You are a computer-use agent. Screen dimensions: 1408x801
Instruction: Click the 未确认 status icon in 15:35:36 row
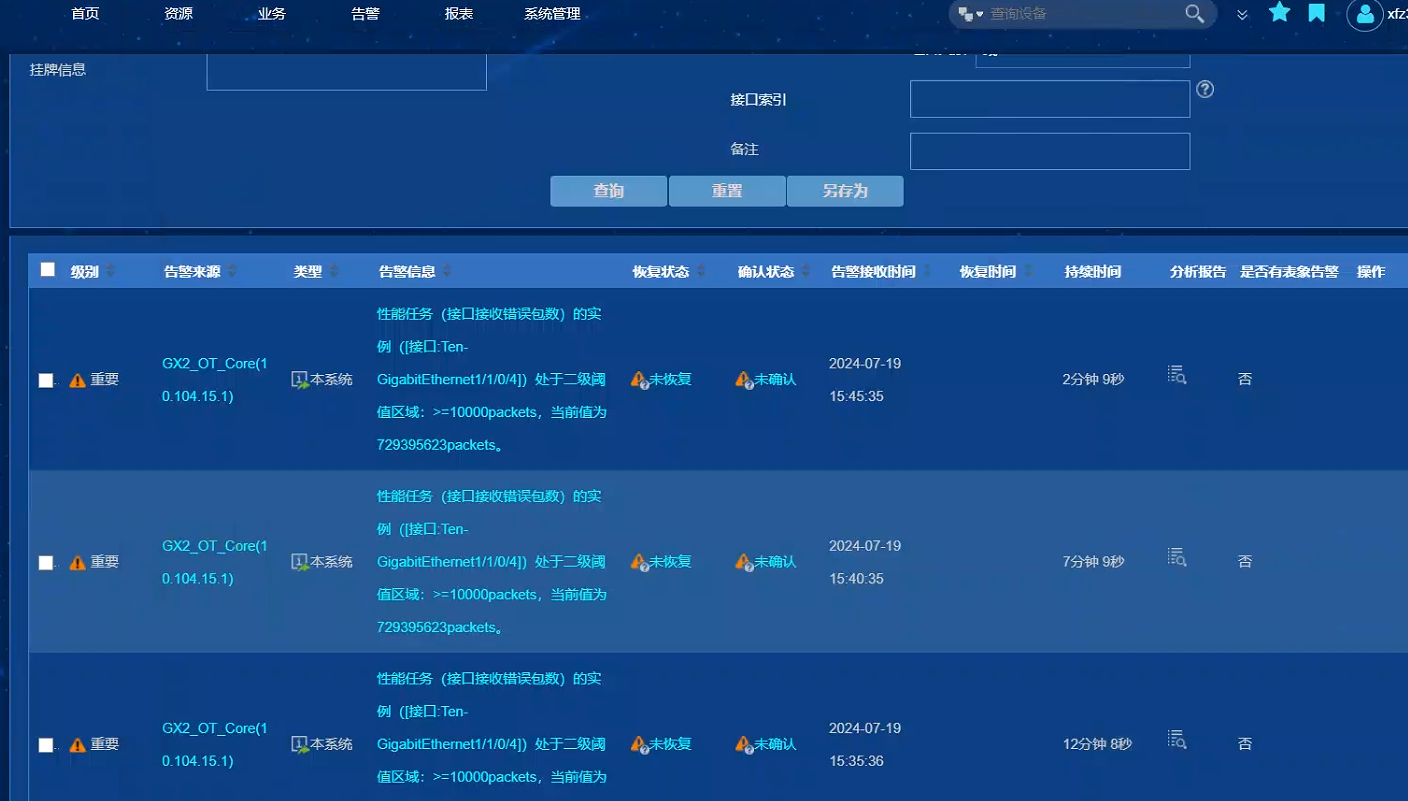pyautogui.click(x=744, y=745)
